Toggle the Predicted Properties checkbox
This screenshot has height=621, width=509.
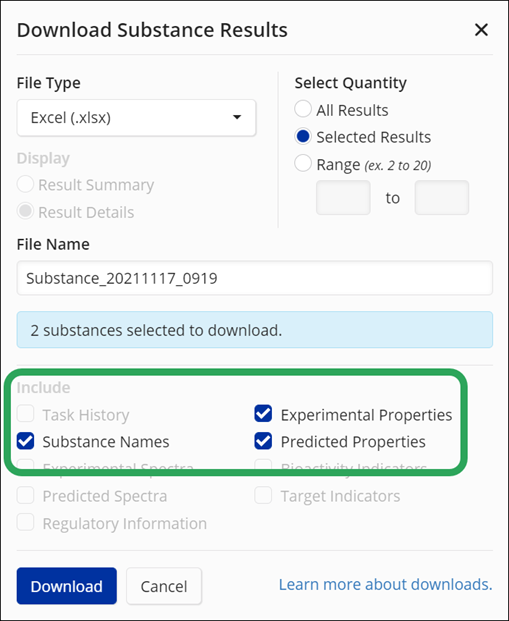pyautogui.click(x=263, y=441)
